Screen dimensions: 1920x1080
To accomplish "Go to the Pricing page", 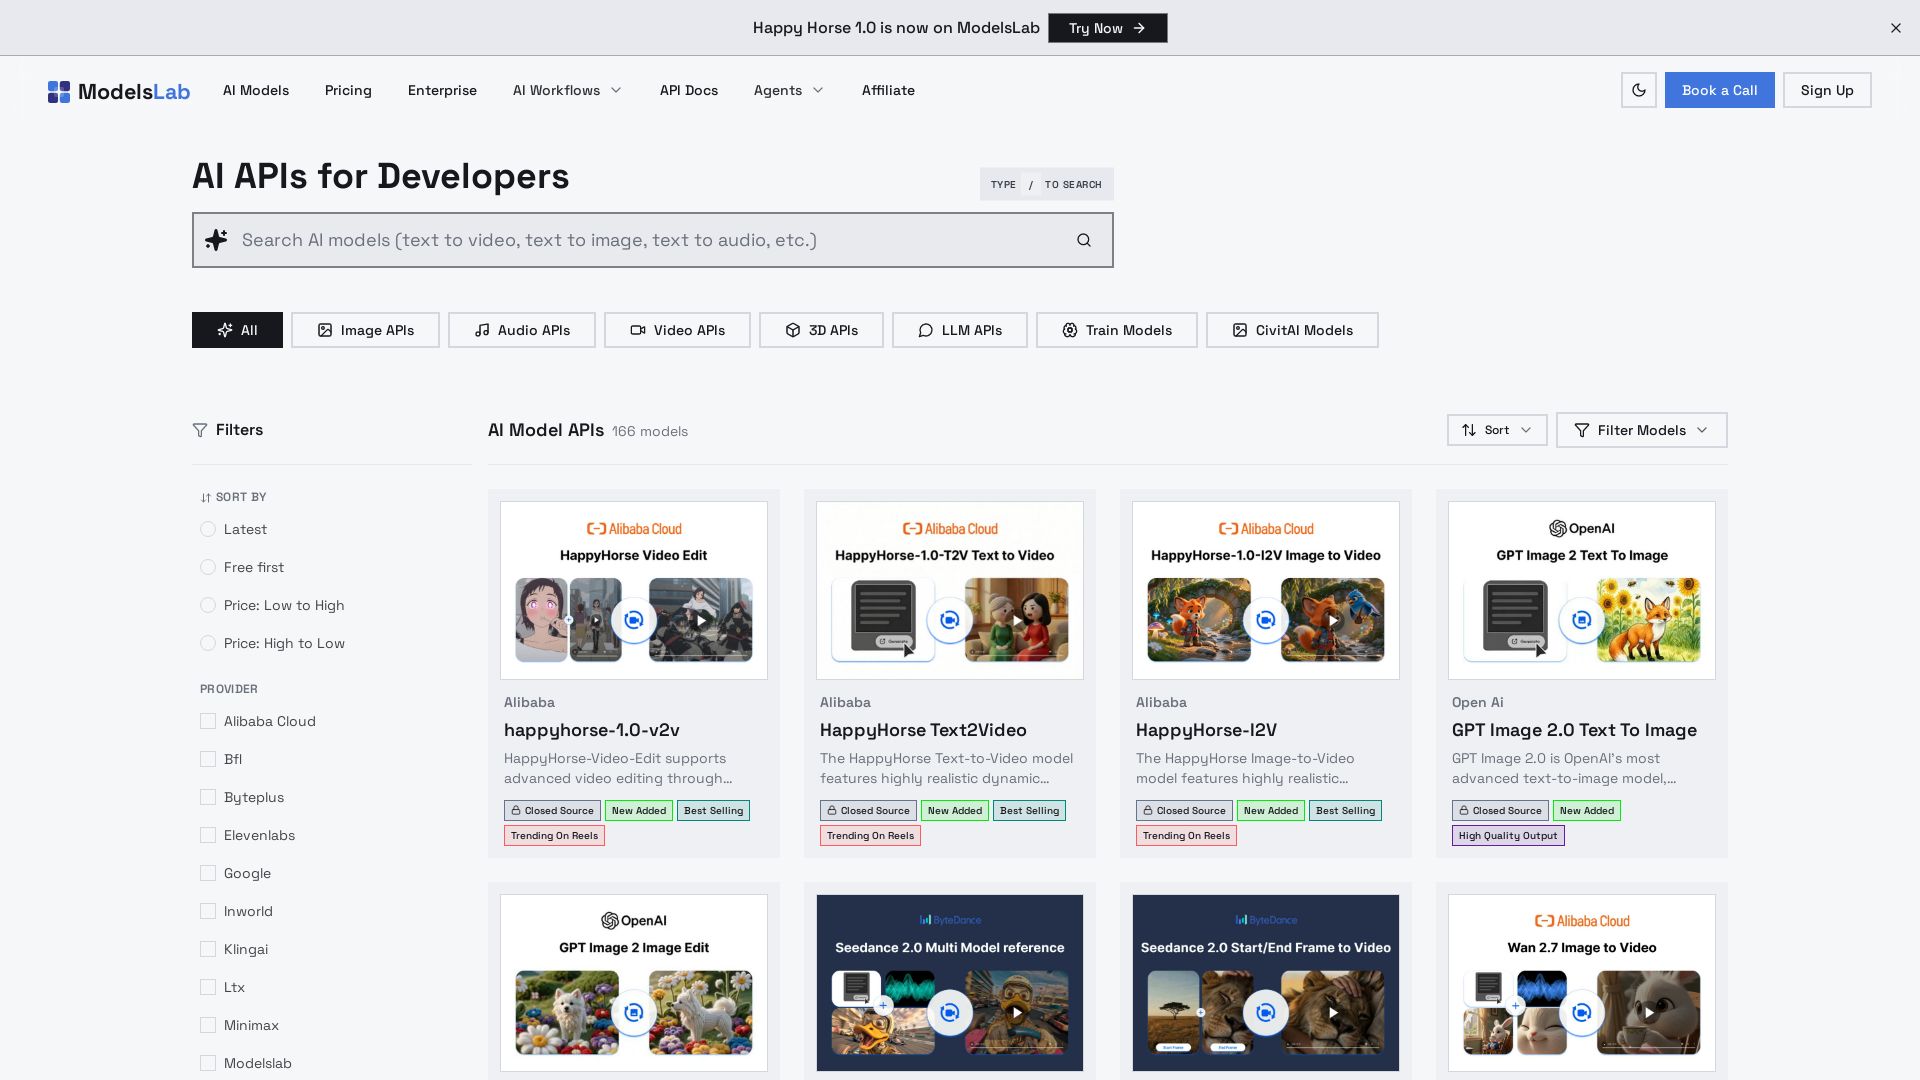I will pyautogui.click(x=348, y=90).
